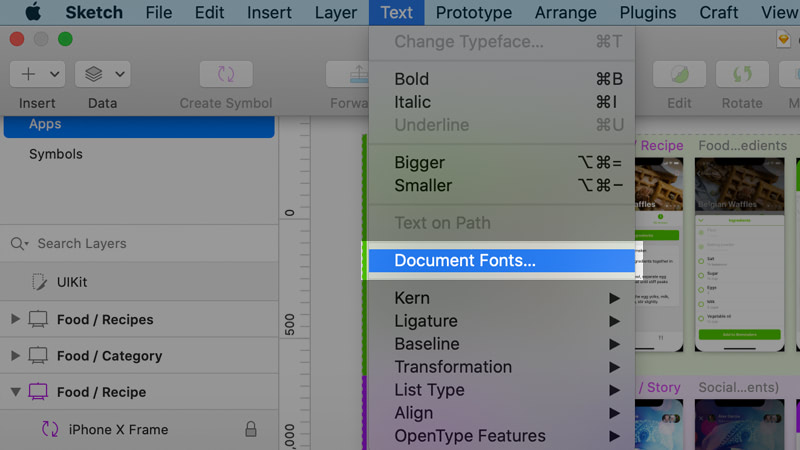Viewport: 800px width, 450px height.
Task: Select Bigger to increase text size
Action: tap(502, 162)
